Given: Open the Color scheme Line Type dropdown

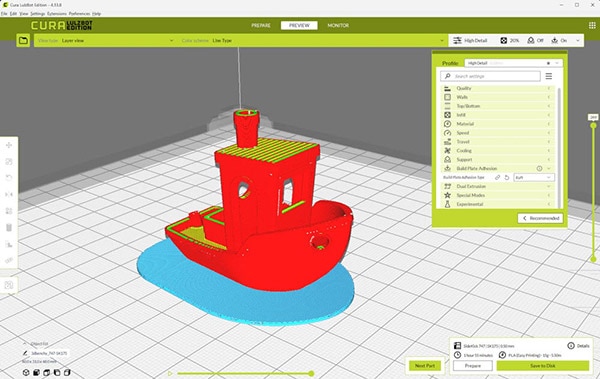Looking at the screenshot, I should (x=313, y=40).
